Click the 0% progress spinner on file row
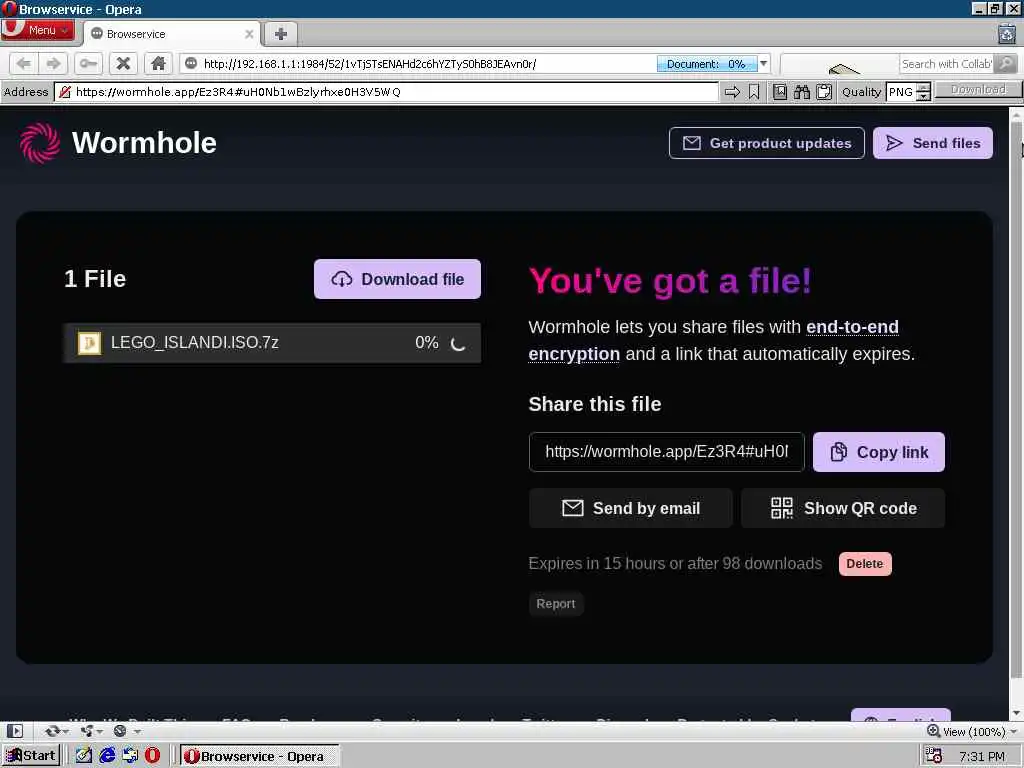Screen dimensions: 1024x768 pos(458,344)
